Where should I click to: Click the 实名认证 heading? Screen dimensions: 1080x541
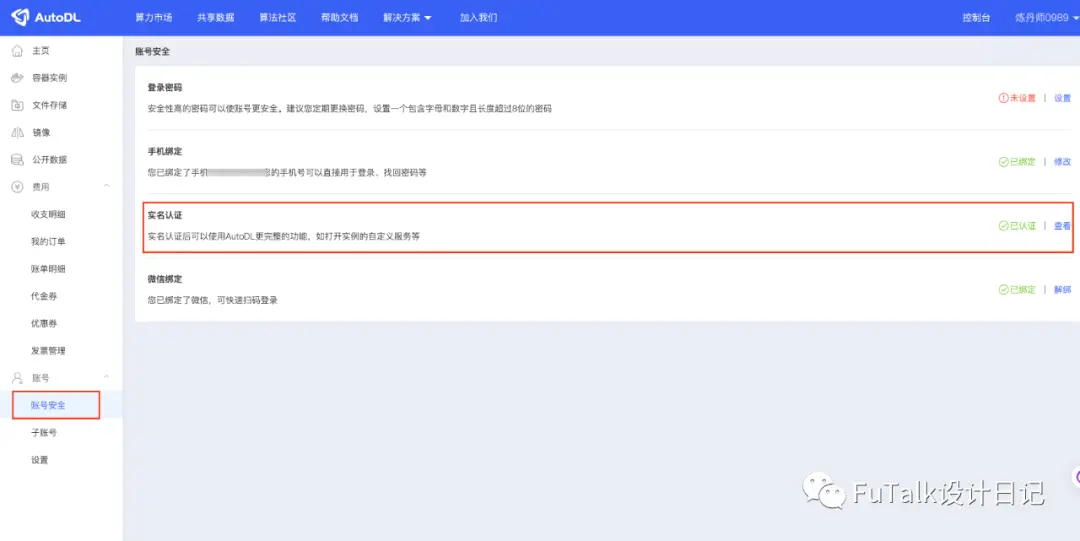[x=165, y=215]
